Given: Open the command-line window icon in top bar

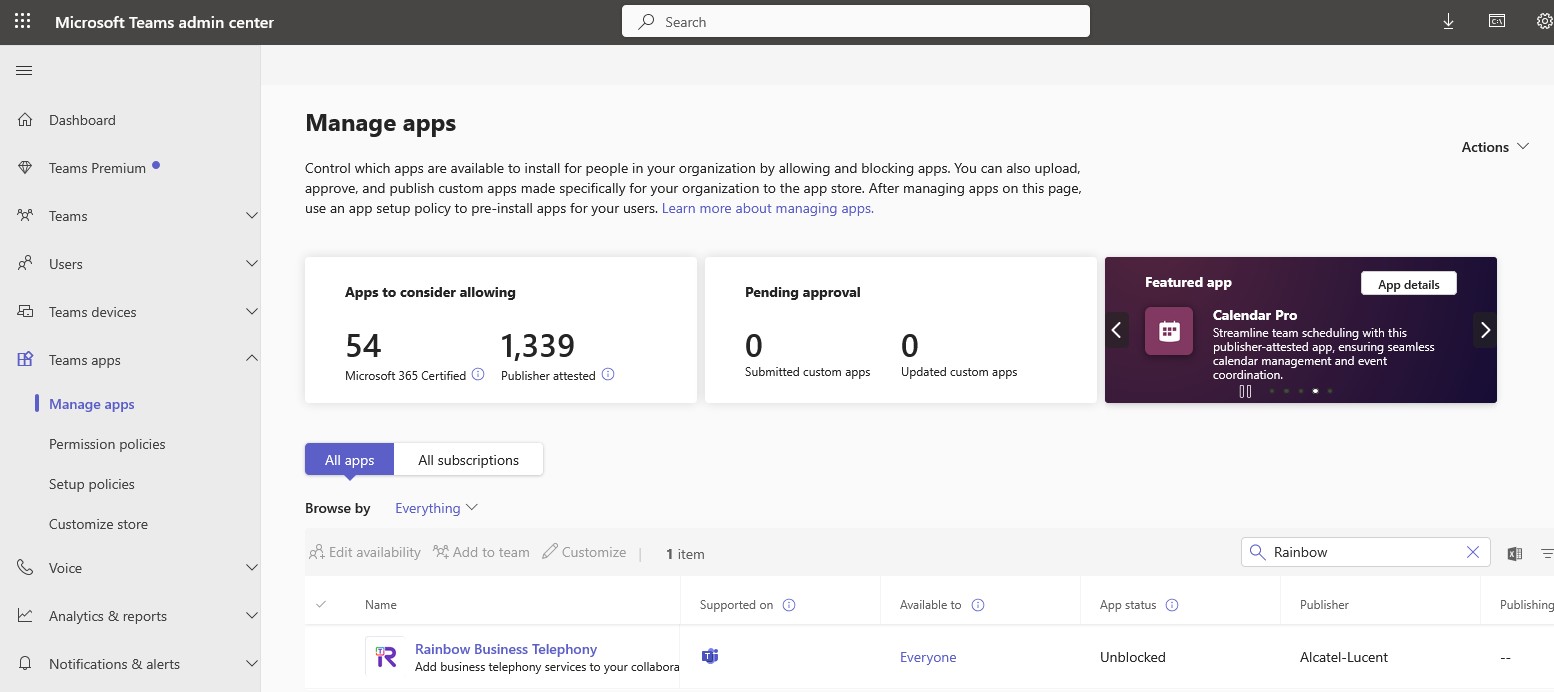Looking at the screenshot, I should point(1497,21).
